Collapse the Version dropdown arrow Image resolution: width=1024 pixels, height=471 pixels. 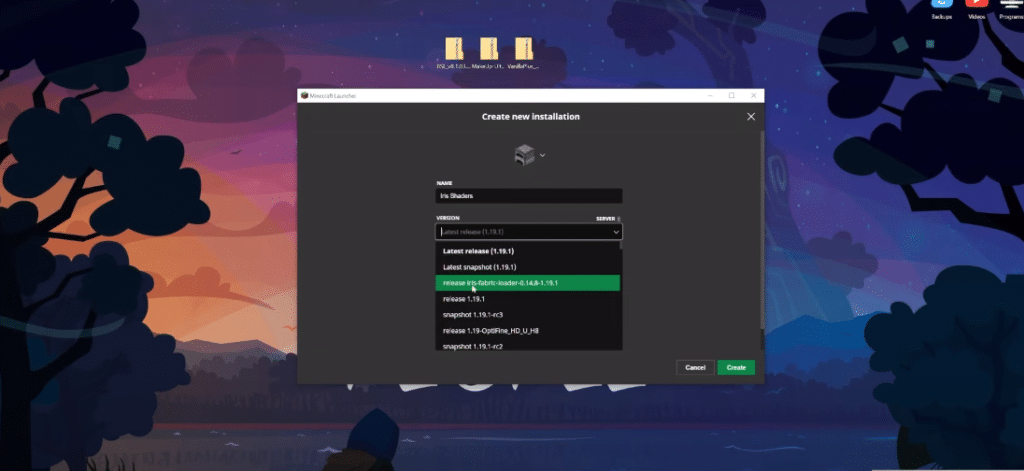click(x=615, y=232)
